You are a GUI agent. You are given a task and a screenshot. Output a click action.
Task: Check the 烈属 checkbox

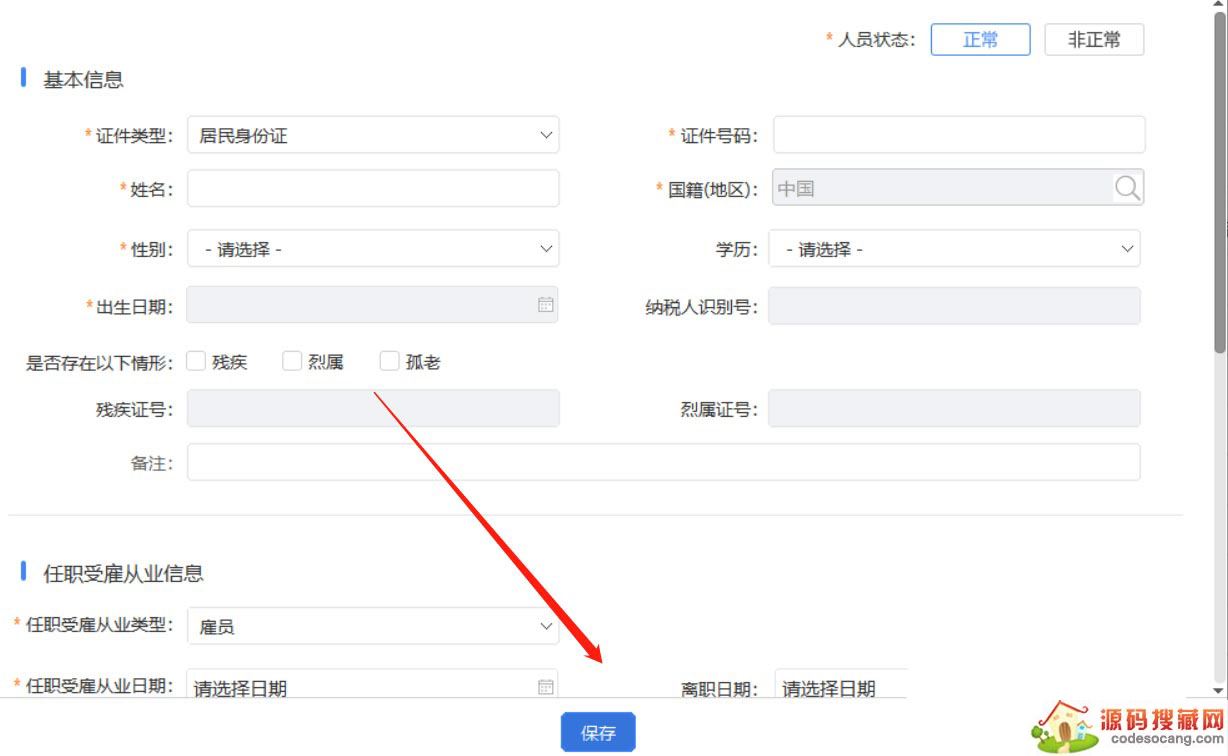click(x=292, y=362)
